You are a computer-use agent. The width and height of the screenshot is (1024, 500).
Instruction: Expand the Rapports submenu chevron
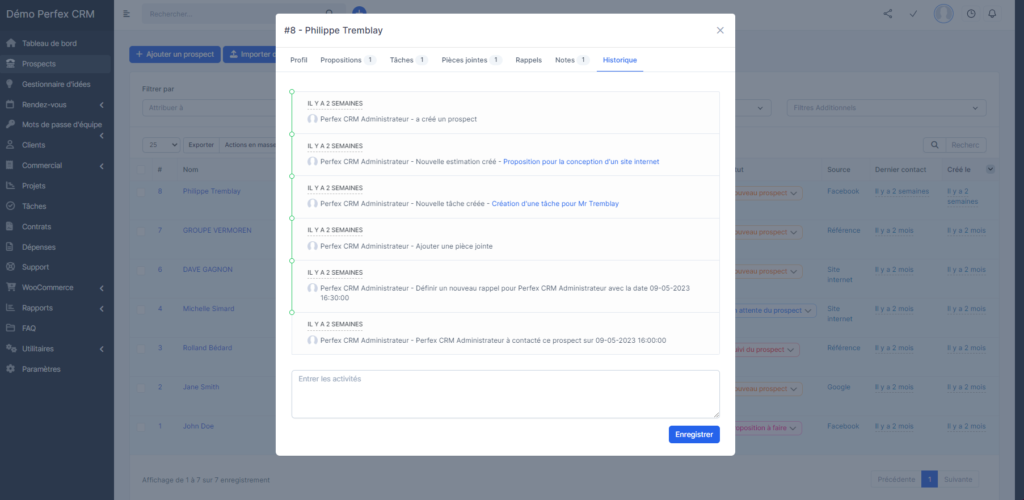(x=102, y=308)
